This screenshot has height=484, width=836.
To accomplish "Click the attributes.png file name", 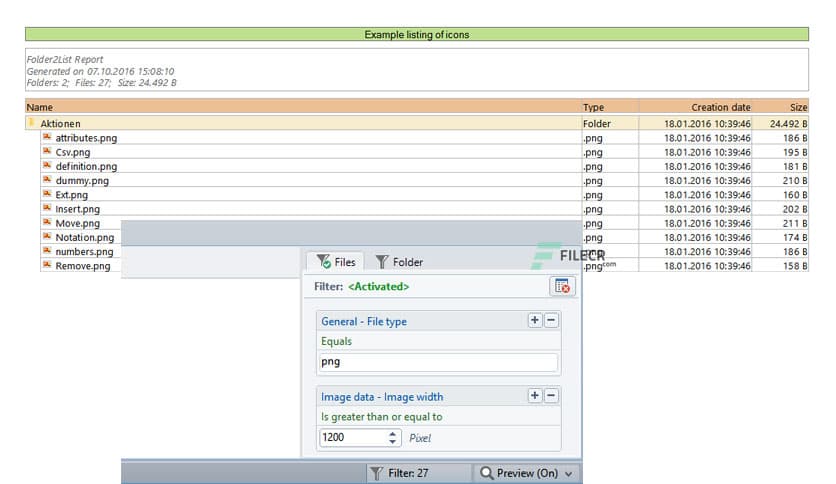I will click(86, 138).
